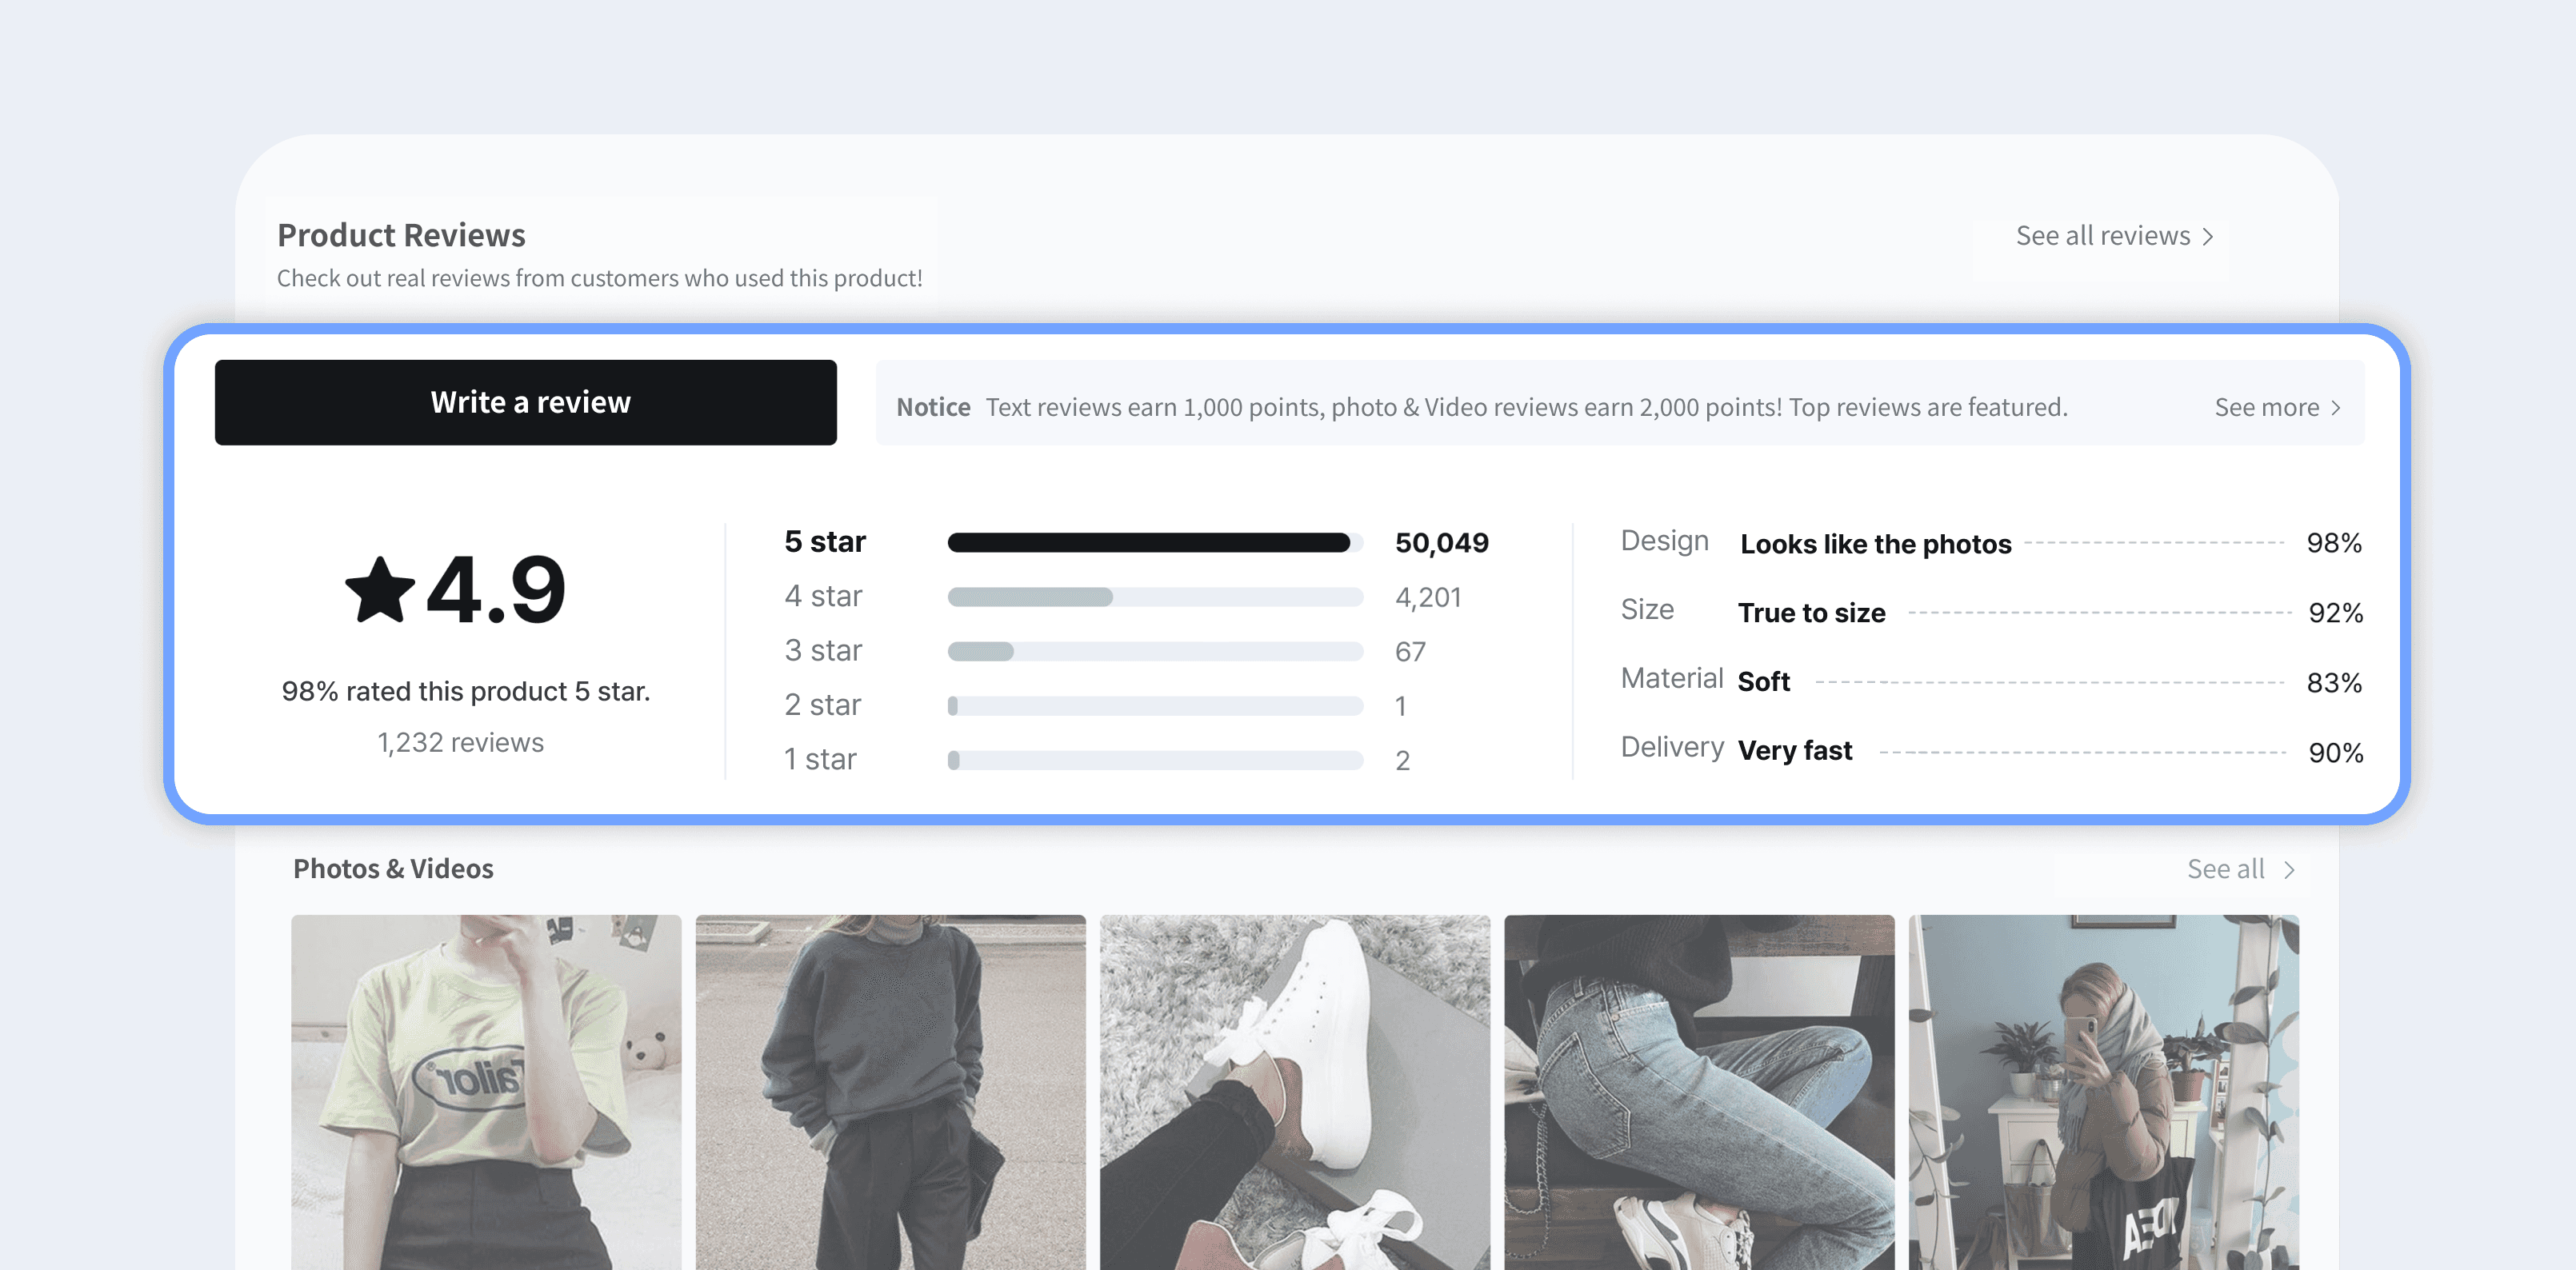
Task: Click the Design attribute label
Action: 1665,541
